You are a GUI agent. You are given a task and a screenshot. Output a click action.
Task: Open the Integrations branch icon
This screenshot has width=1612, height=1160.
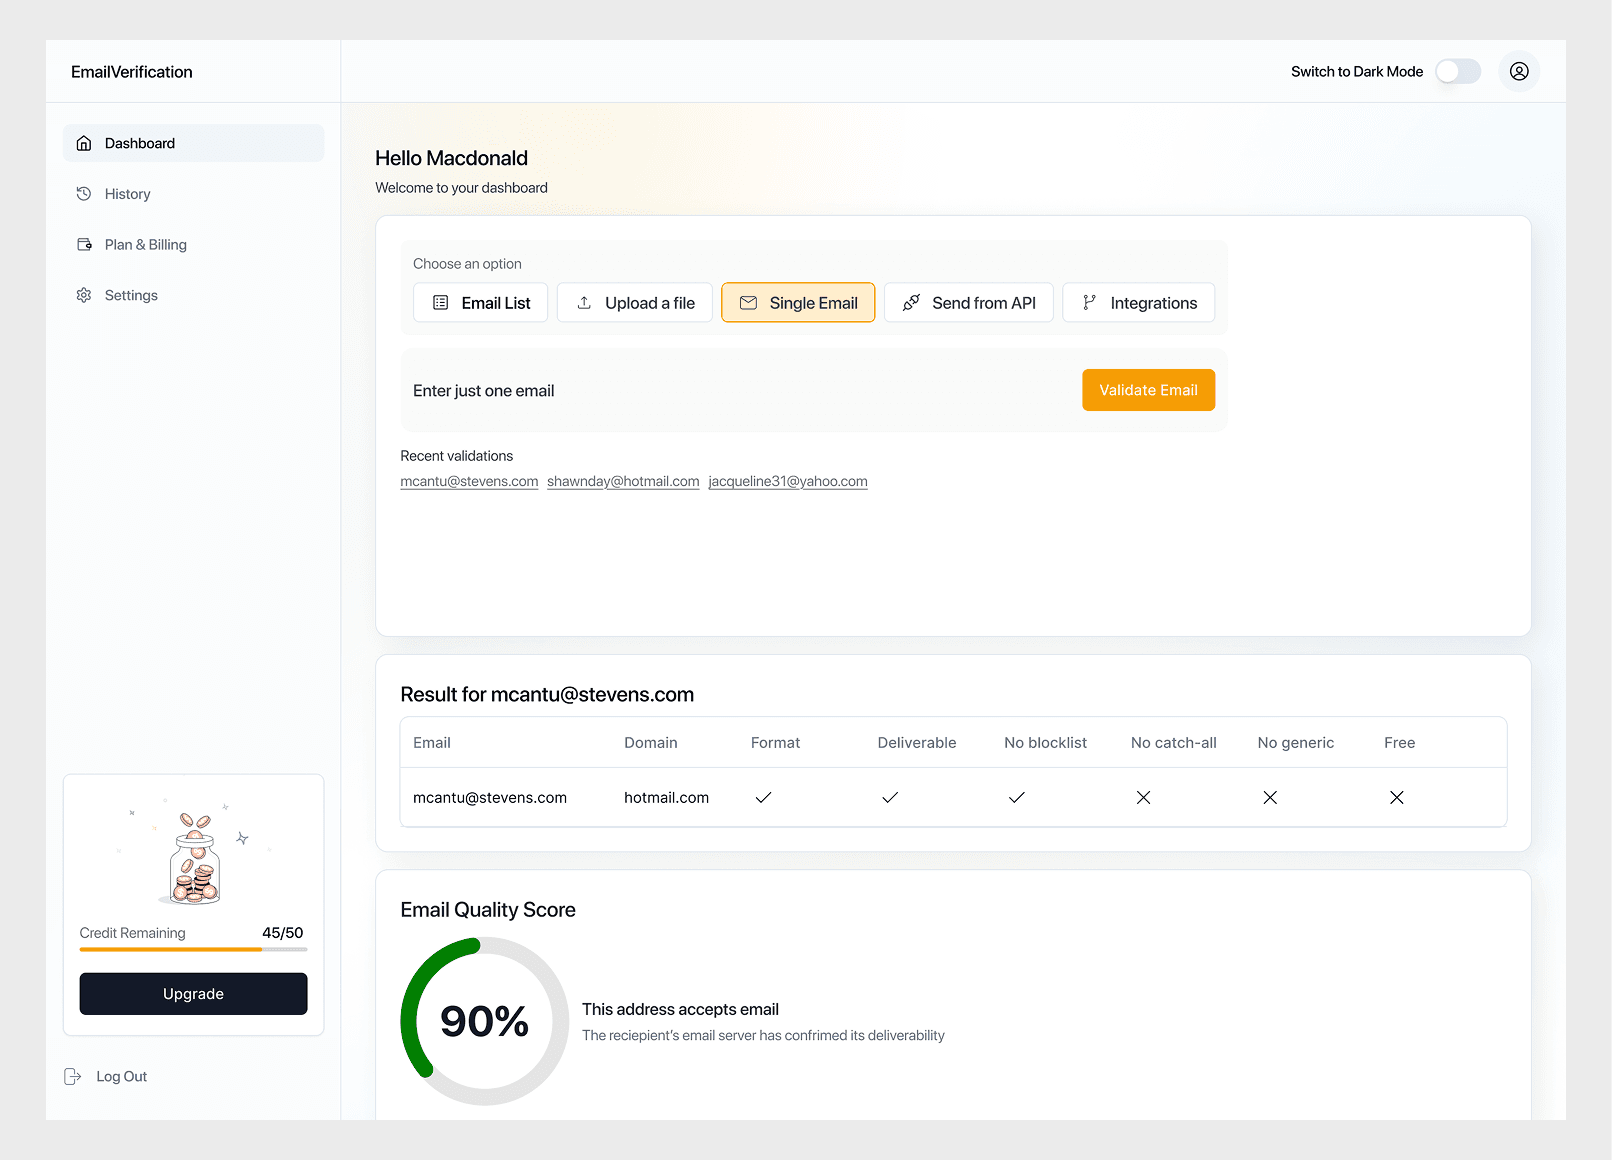1088,302
